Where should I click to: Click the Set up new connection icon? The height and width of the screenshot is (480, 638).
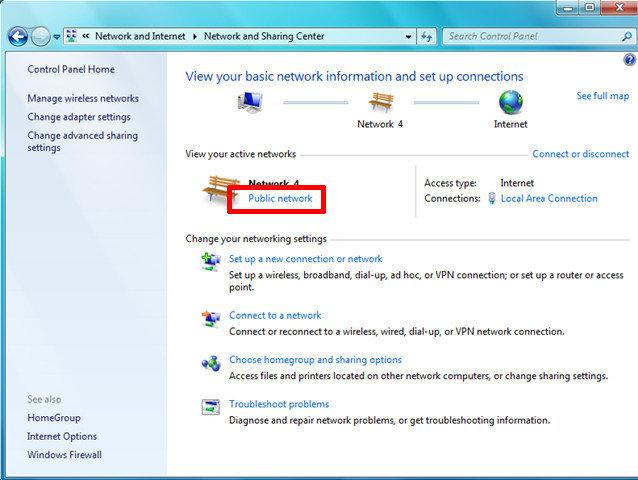[211, 262]
